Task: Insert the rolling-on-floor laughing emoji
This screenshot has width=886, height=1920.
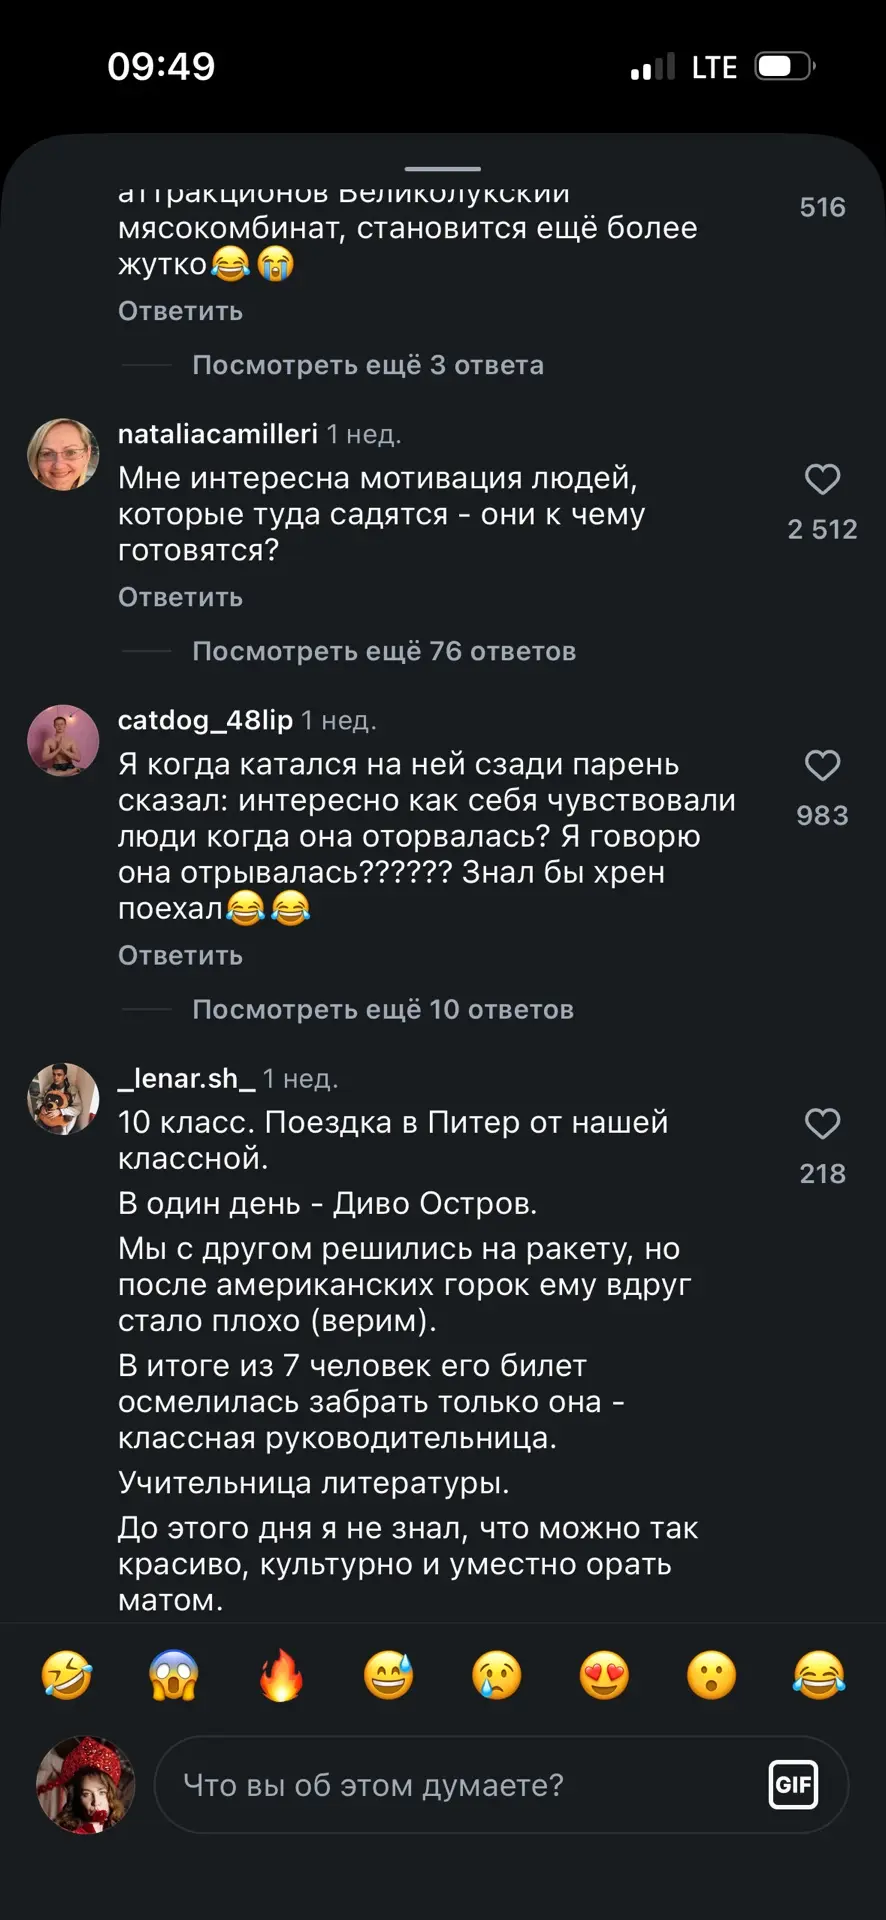Action: (67, 1675)
